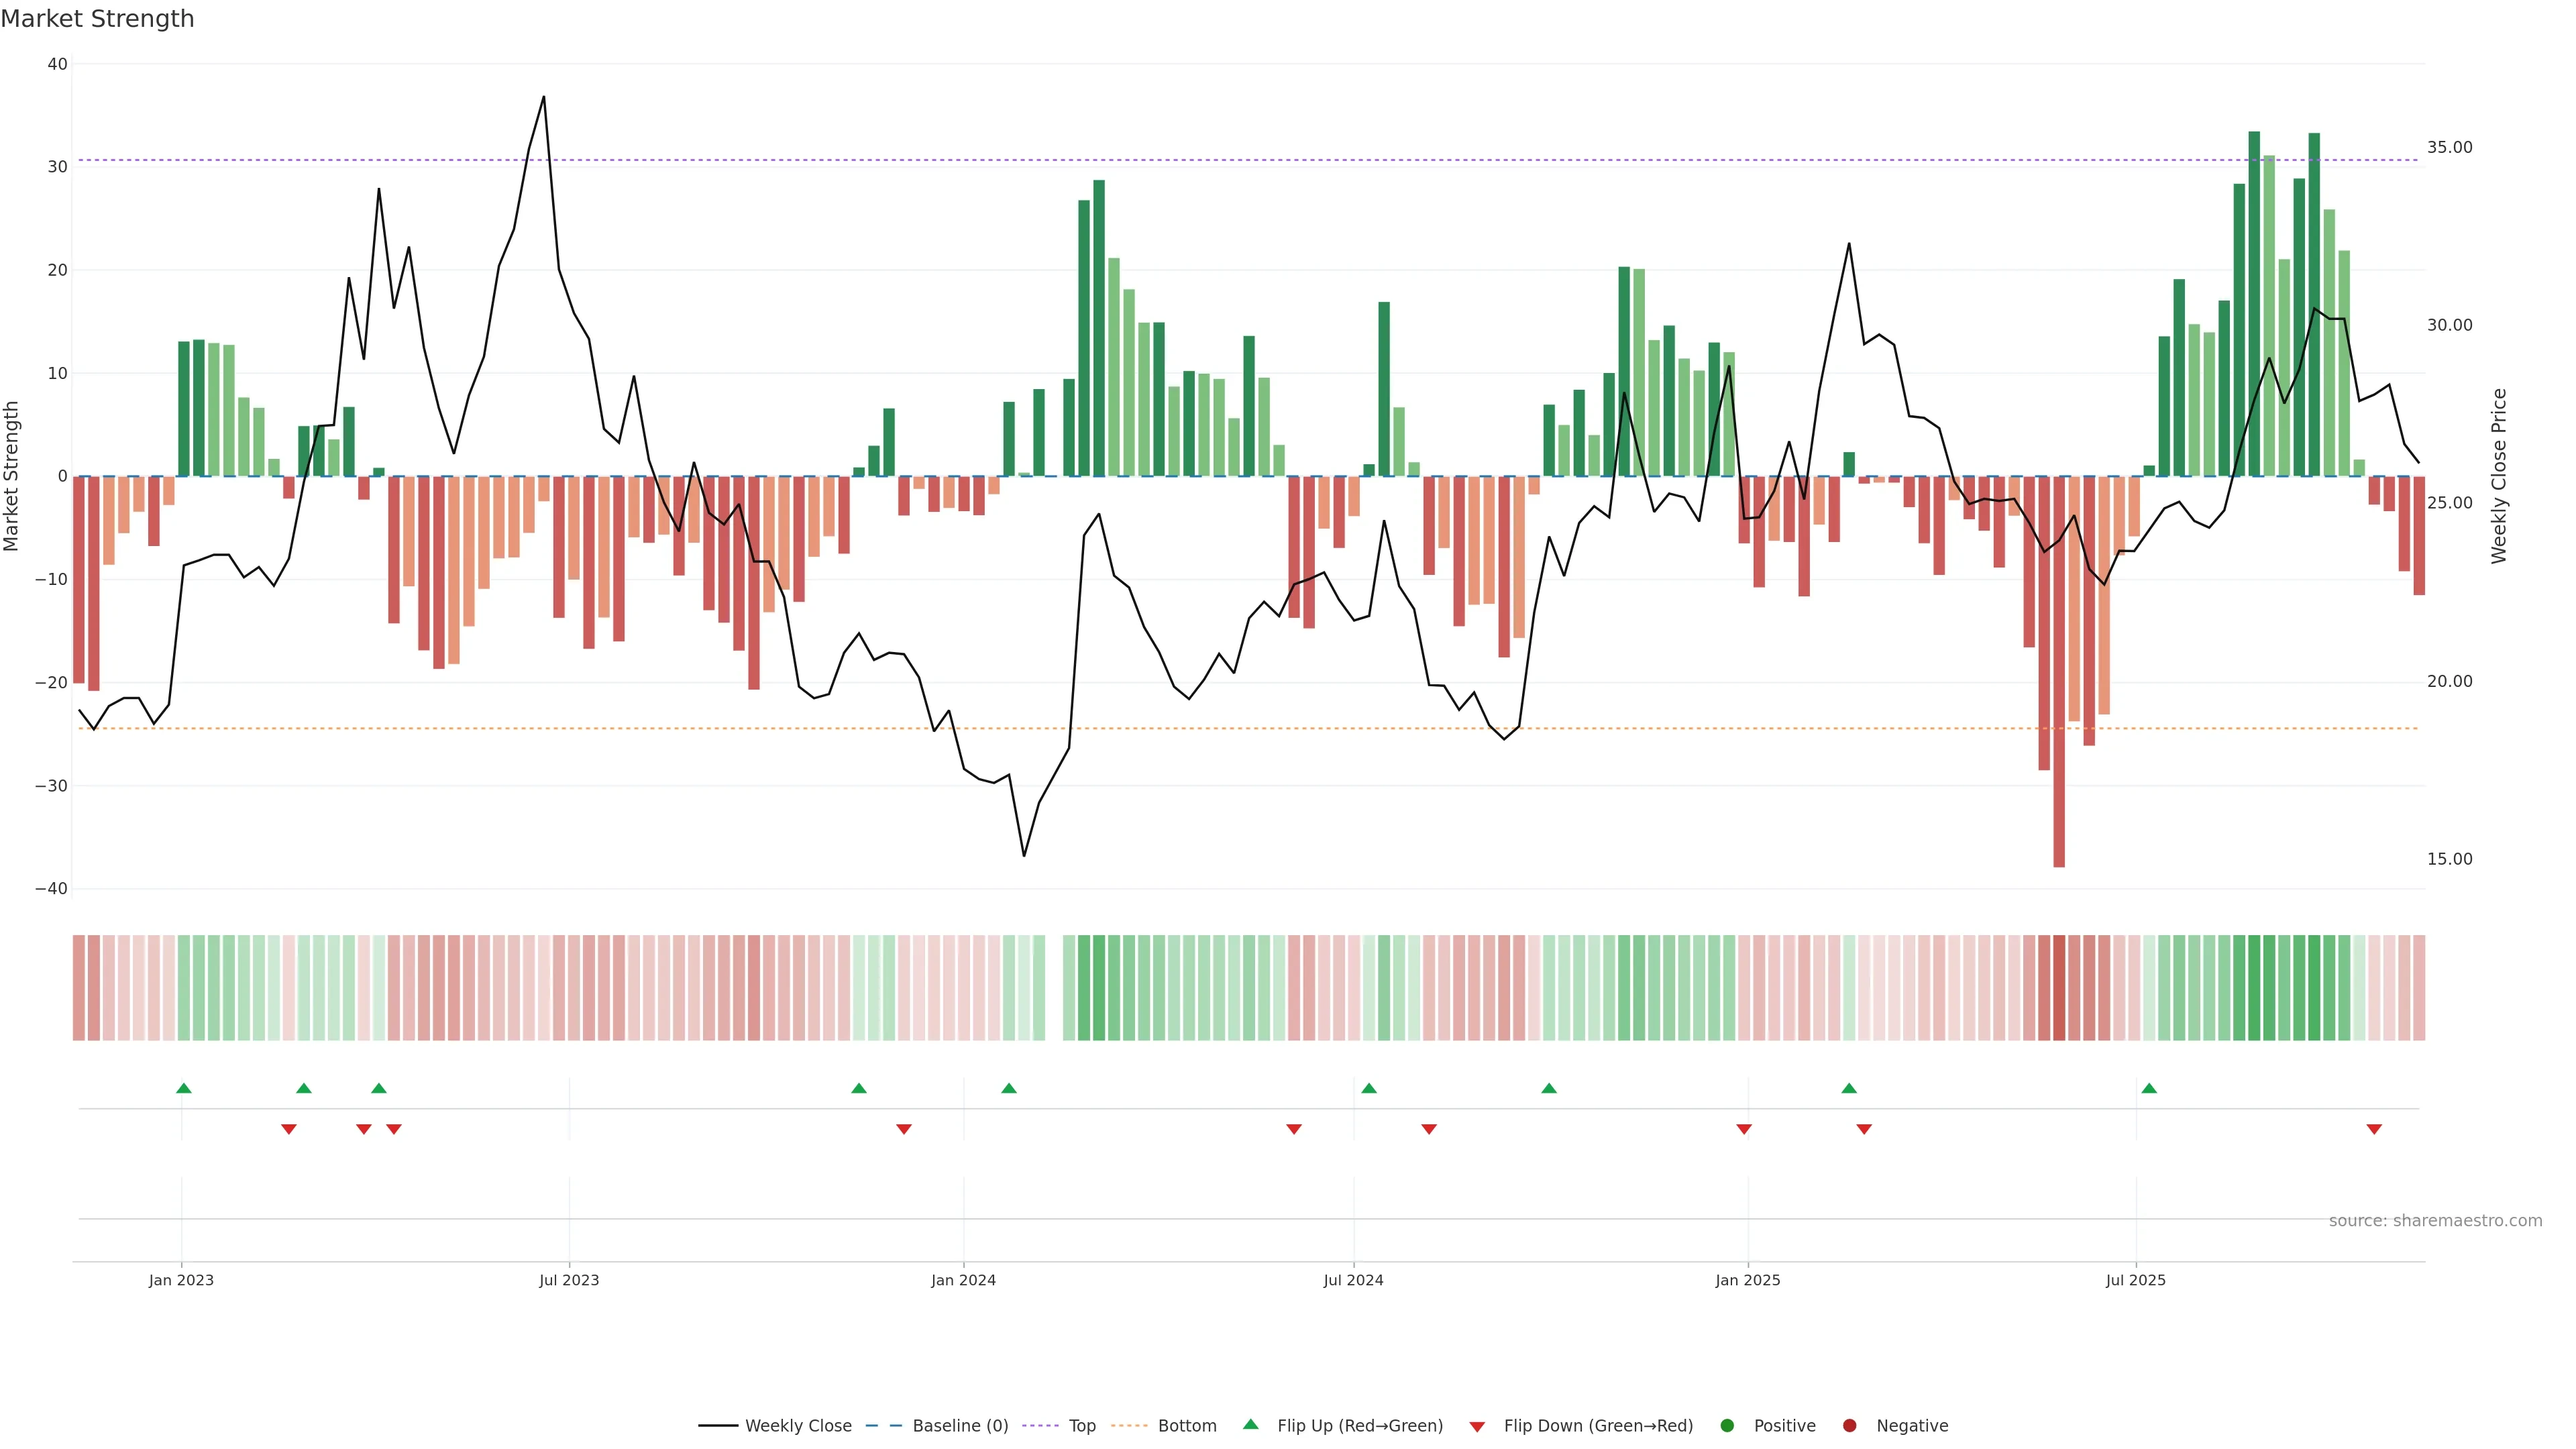
Task: Click the first green flip-up triangle marker
Action: pos(184,1088)
